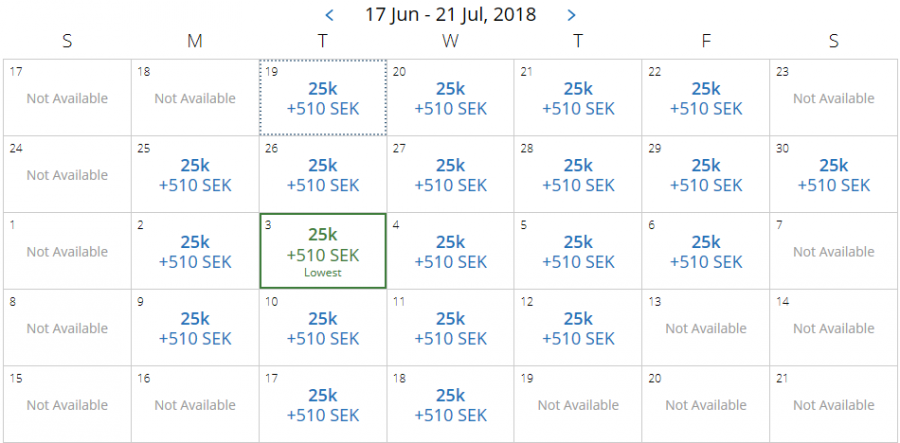Screen dimensions: 900x443
Task: Select June 28 Thursday fare
Action: coord(578,175)
